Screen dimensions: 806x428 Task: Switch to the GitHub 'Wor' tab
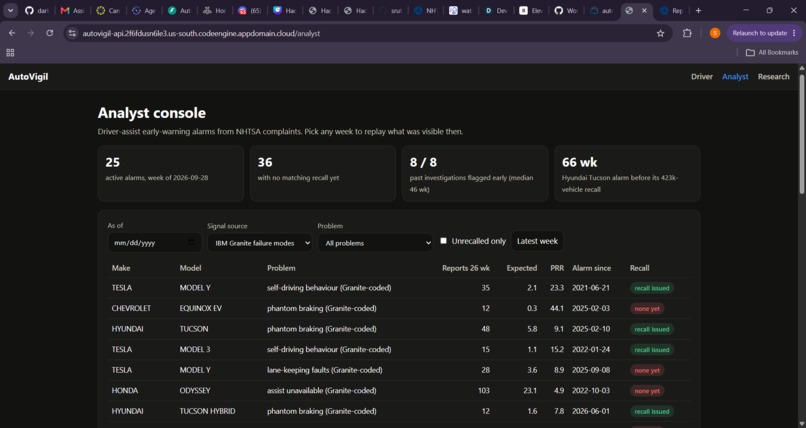coord(566,10)
